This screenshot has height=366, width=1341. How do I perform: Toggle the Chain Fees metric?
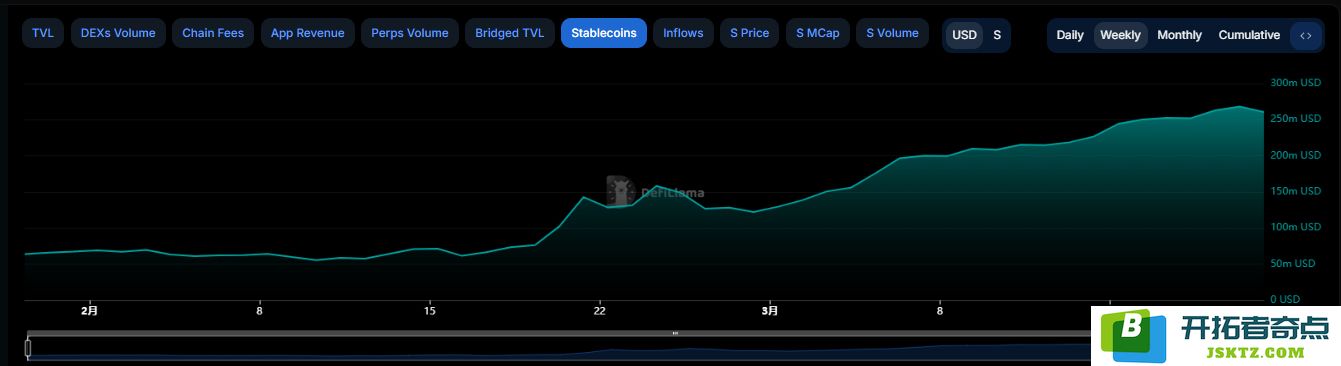pyautogui.click(x=213, y=33)
